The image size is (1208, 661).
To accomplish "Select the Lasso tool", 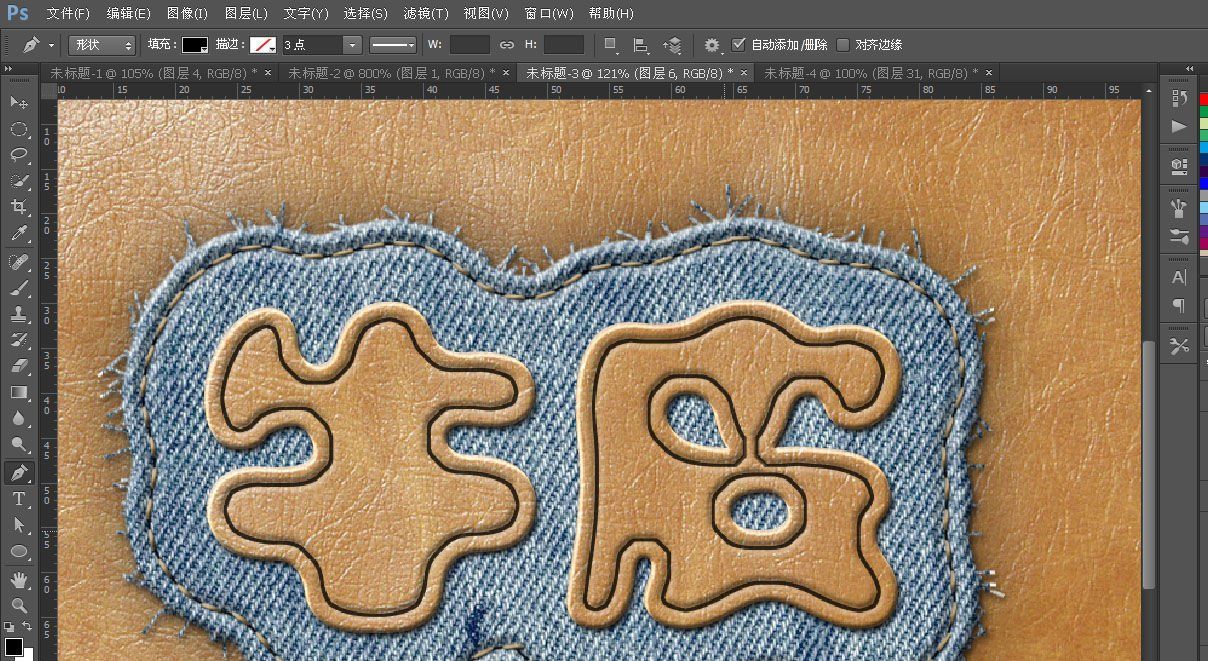I will click(19, 155).
